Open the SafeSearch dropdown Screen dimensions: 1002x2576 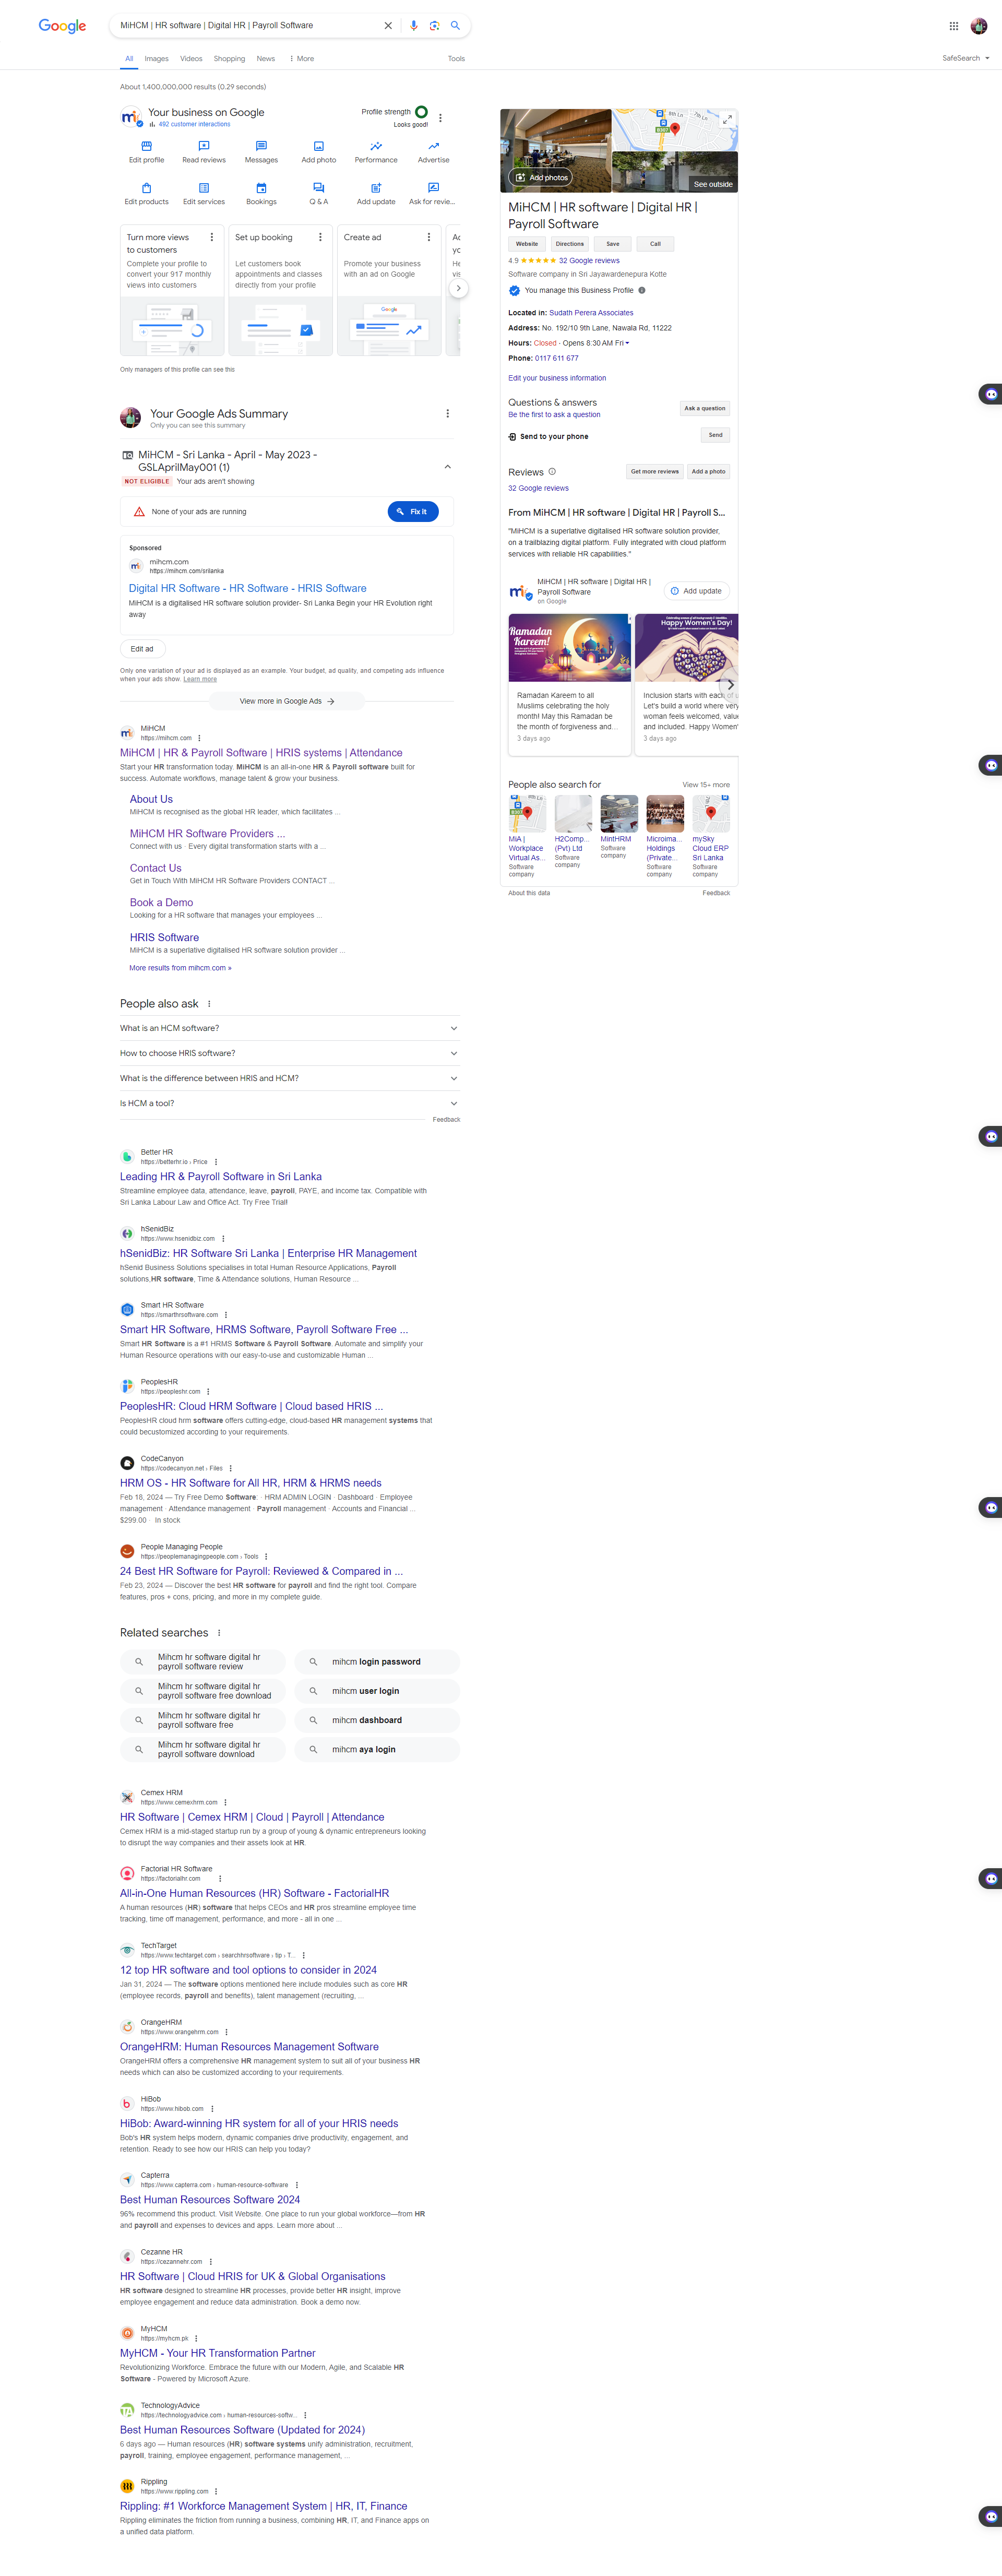click(965, 58)
